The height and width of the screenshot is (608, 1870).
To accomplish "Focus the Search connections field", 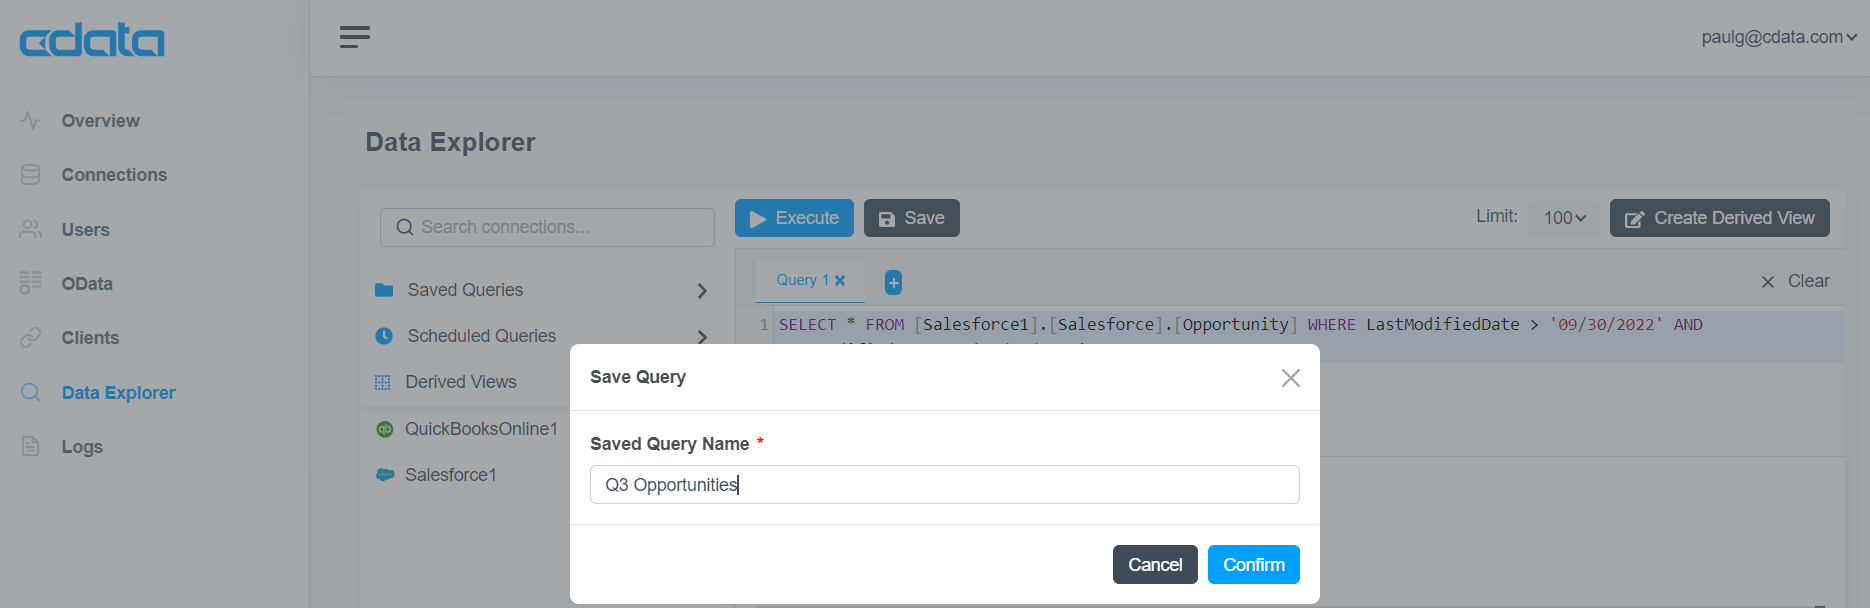I will click(547, 227).
